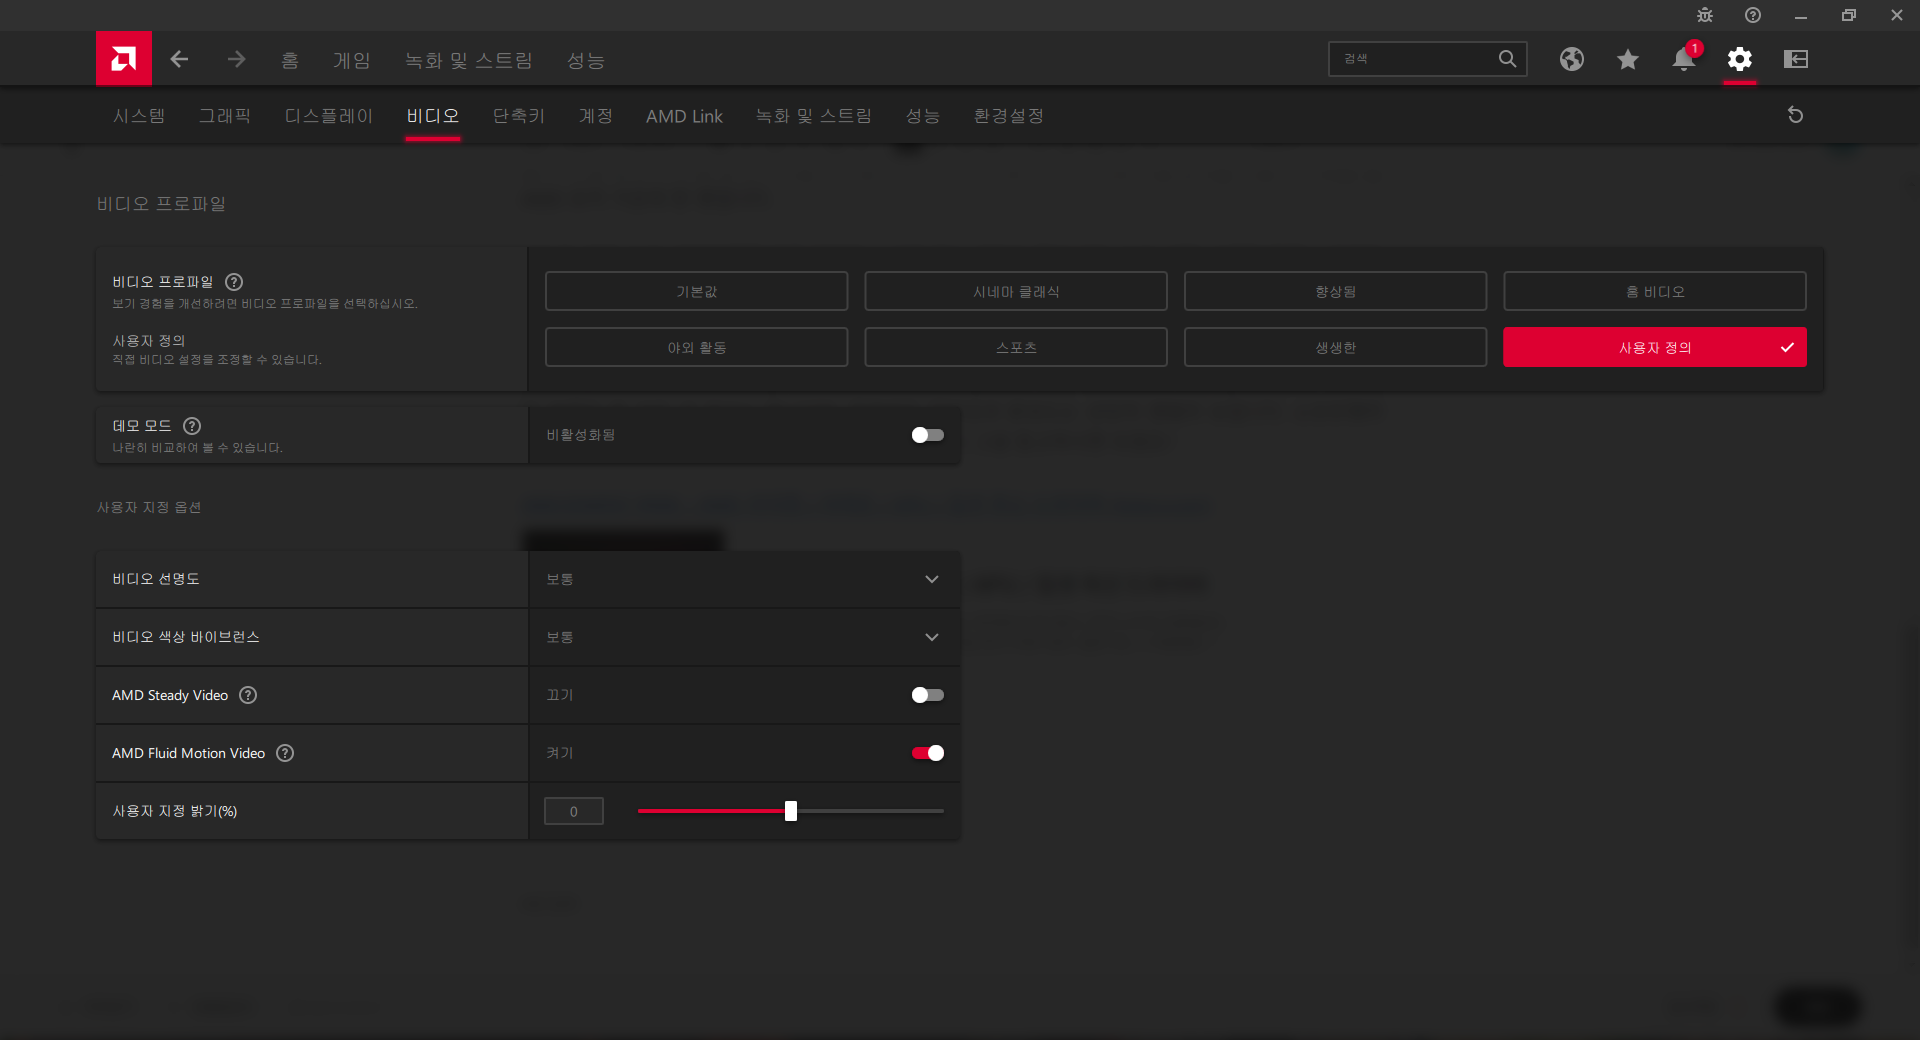This screenshot has height=1040, width=1920.
Task: Select the 시네마 클래식 profile
Action: tap(1016, 291)
